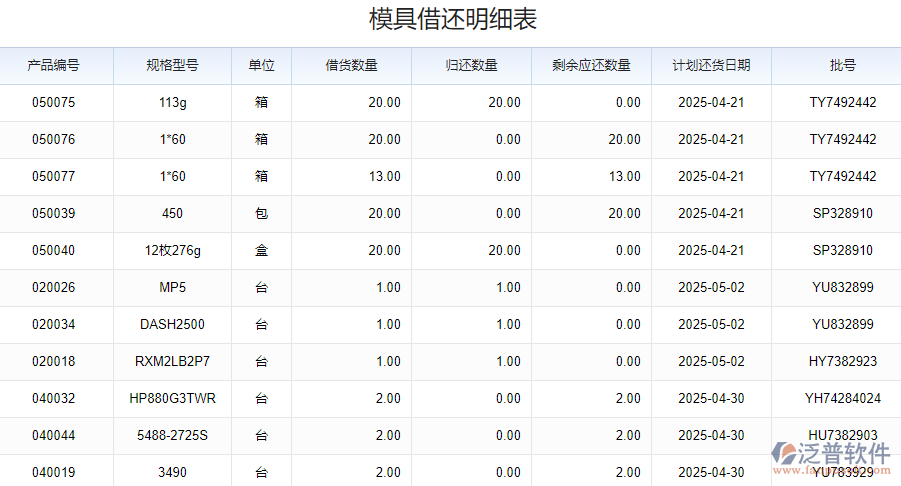Select the 计划还货日期 column header

tap(711, 66)
